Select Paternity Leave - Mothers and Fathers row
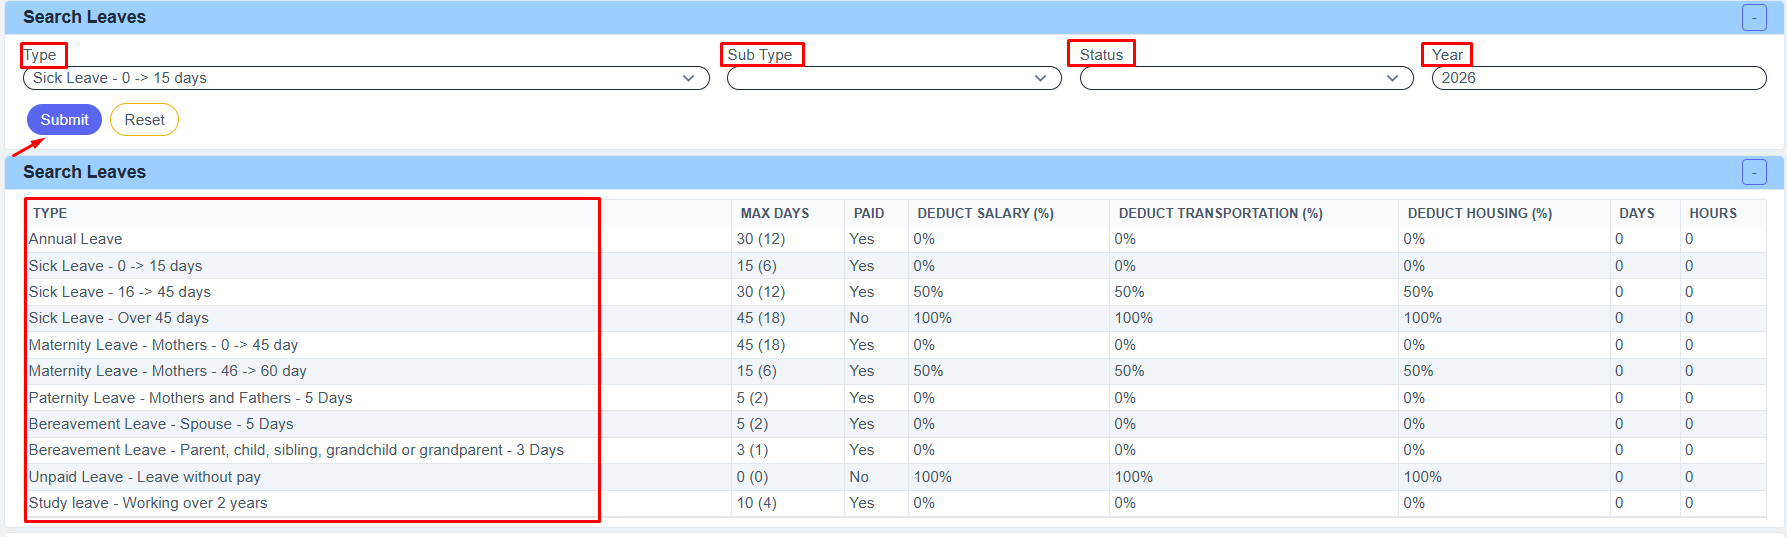Image resolution: width=1787 pixels, height=537 pixels. coord(895,398)
